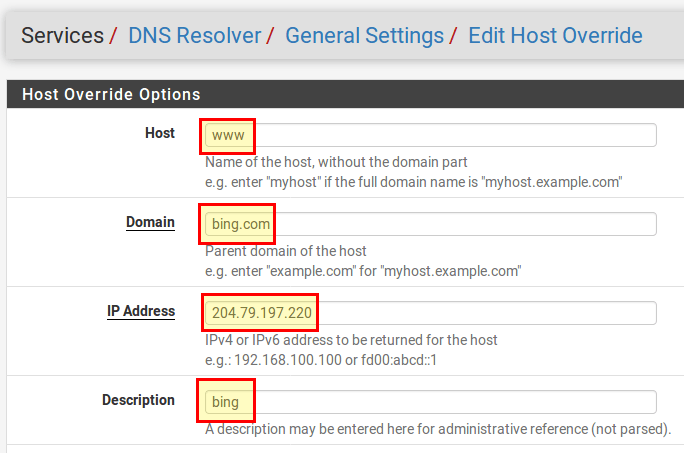The image size is (684, 453).
Task: Click the underlined IP Address label
Action: pos(141,311)
